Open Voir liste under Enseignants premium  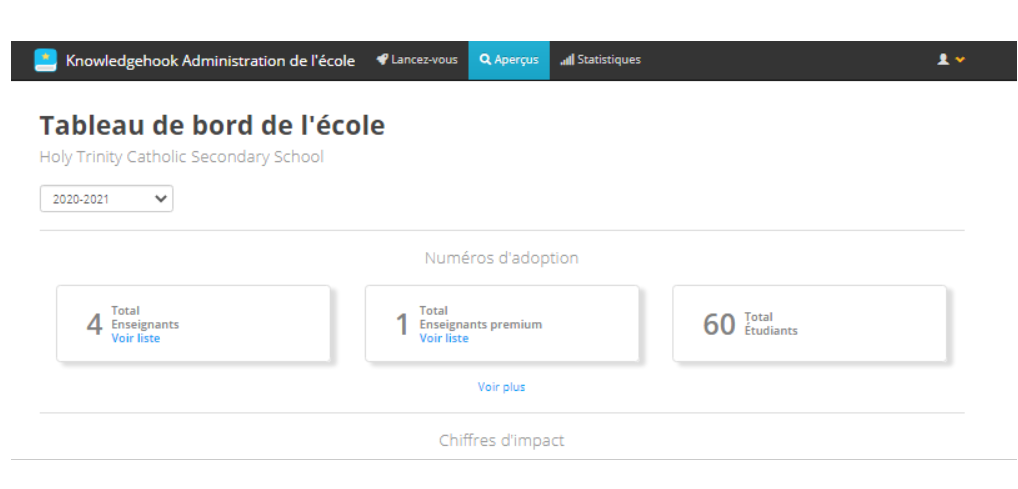pyautogui.click(x=443, y=338)
